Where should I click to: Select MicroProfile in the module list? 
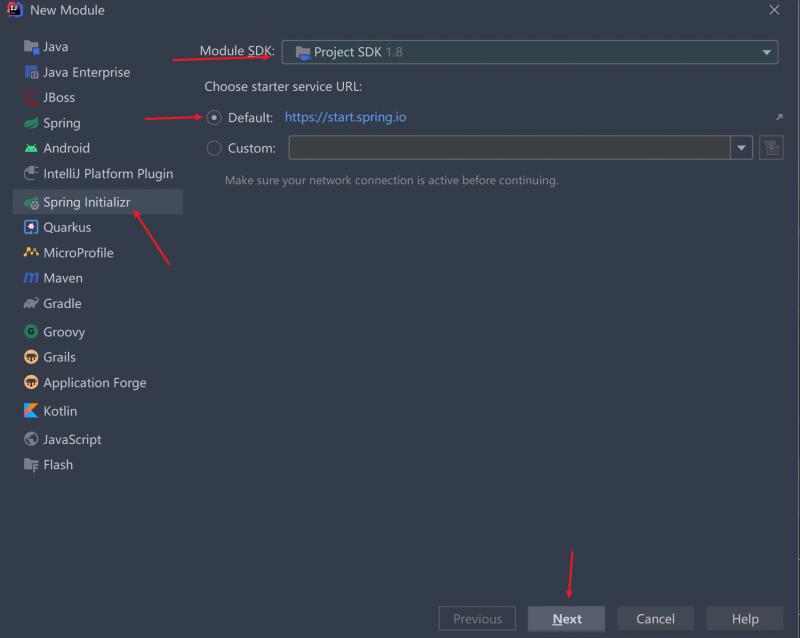click(x=78, y=253)
